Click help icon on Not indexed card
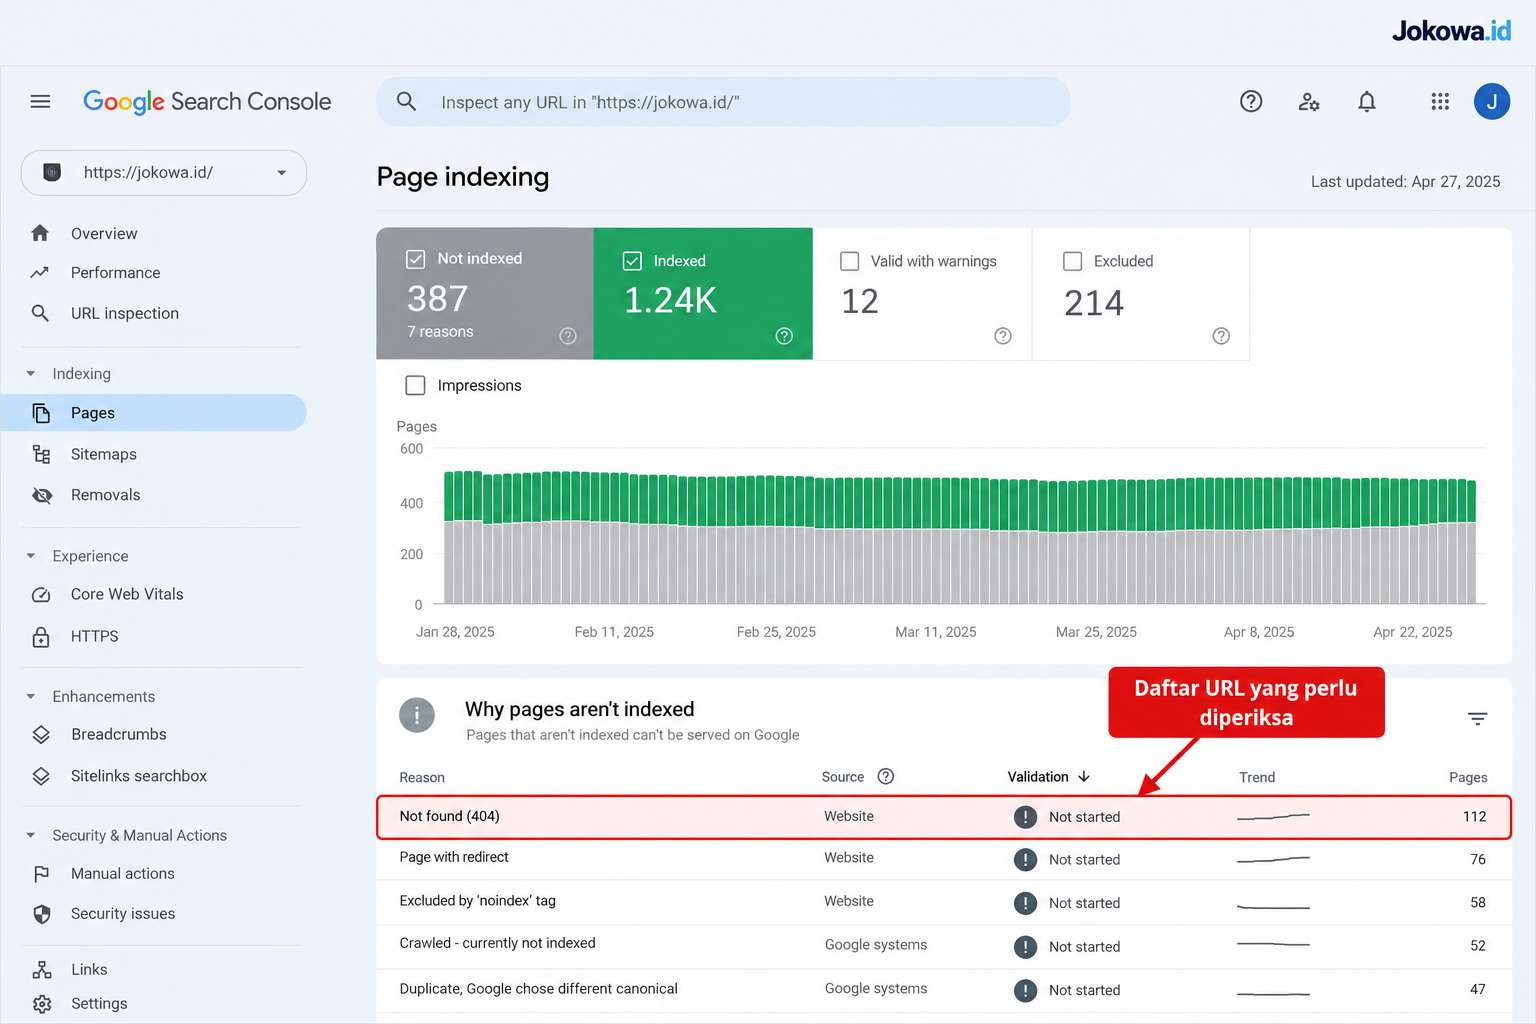 (x=568, y=336)
